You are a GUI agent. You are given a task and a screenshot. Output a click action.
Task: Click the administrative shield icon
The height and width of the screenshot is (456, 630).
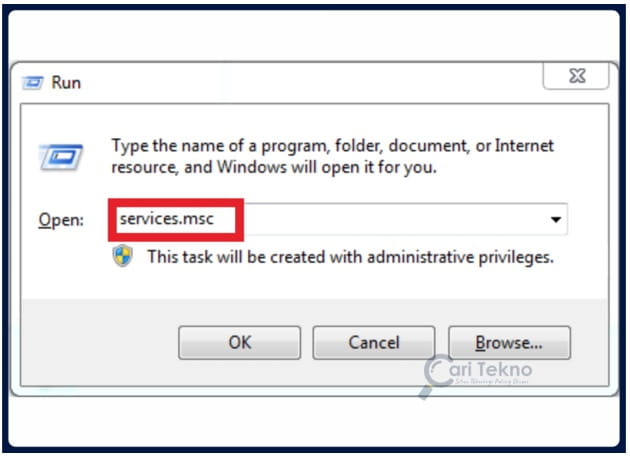[122, 256]
